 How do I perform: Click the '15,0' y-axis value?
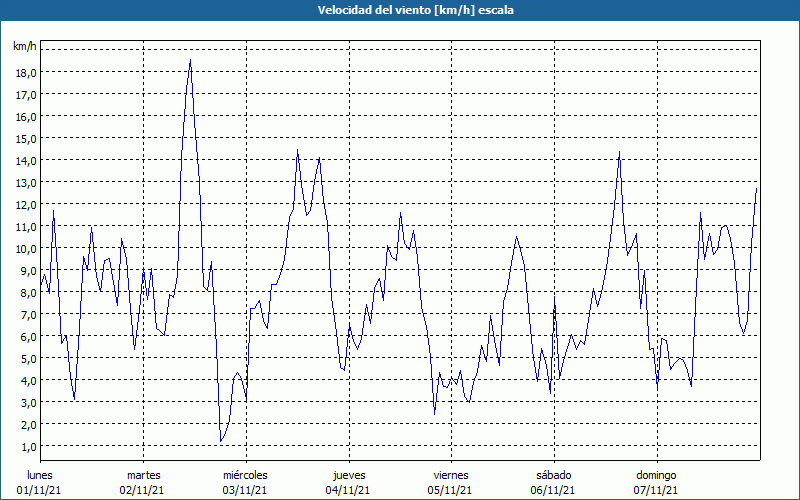[26, 139]
